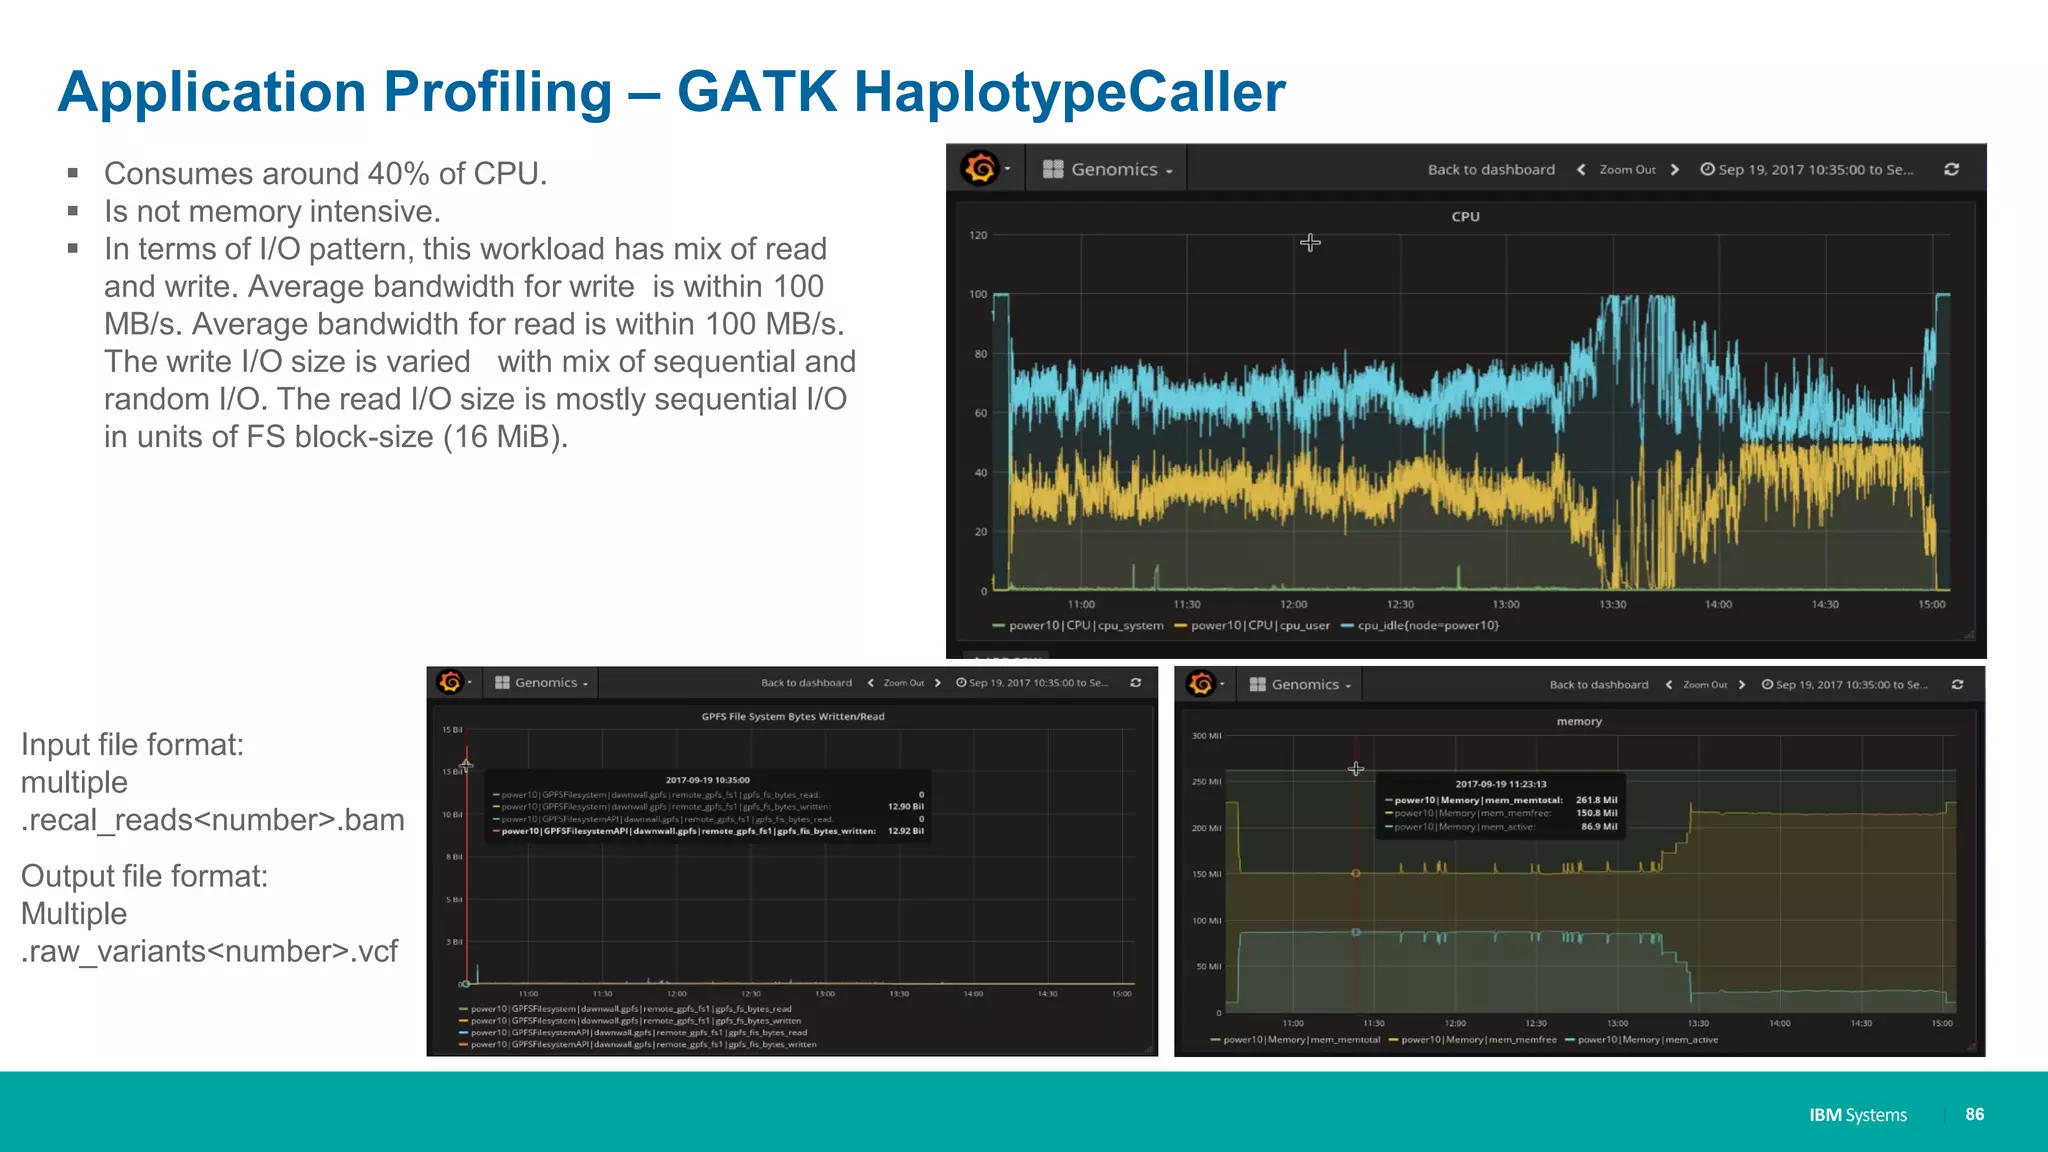This screenshot has height=1152, width=2048.
Task: Open Genomics dashboard dropdown in memory panel
Action: (x=1300, y=685)
